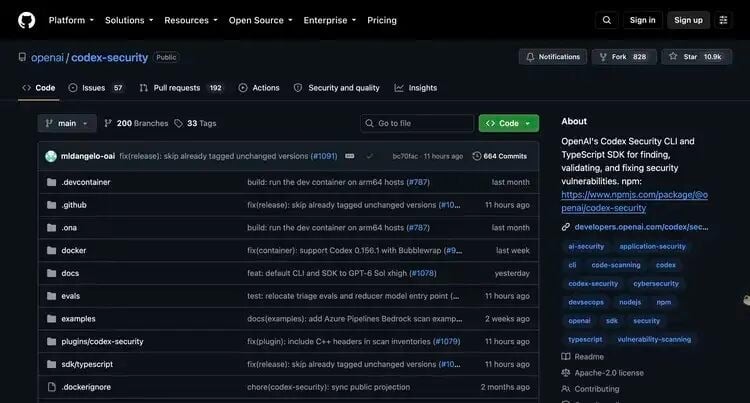
Task: Expand the Open Source menu
Action: [261, 20]
